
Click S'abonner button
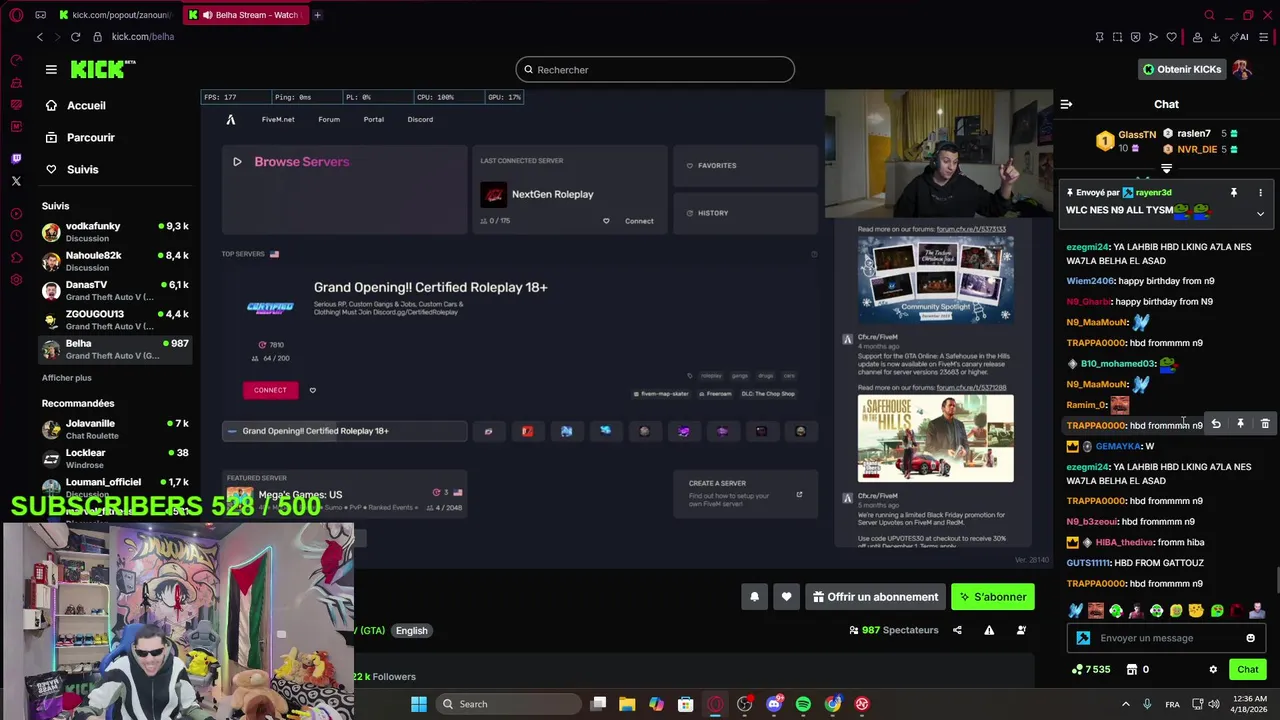[993, 597]
